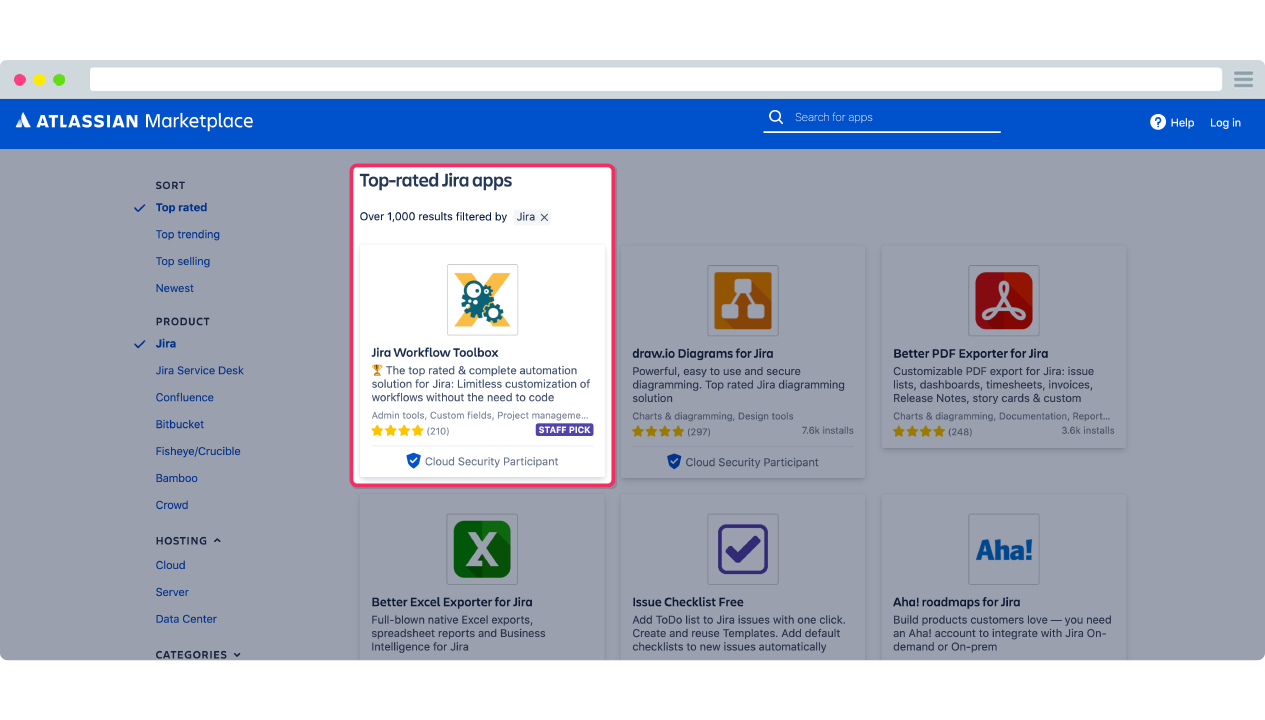Open the browser hamburger menu icon

(1243, 79)
